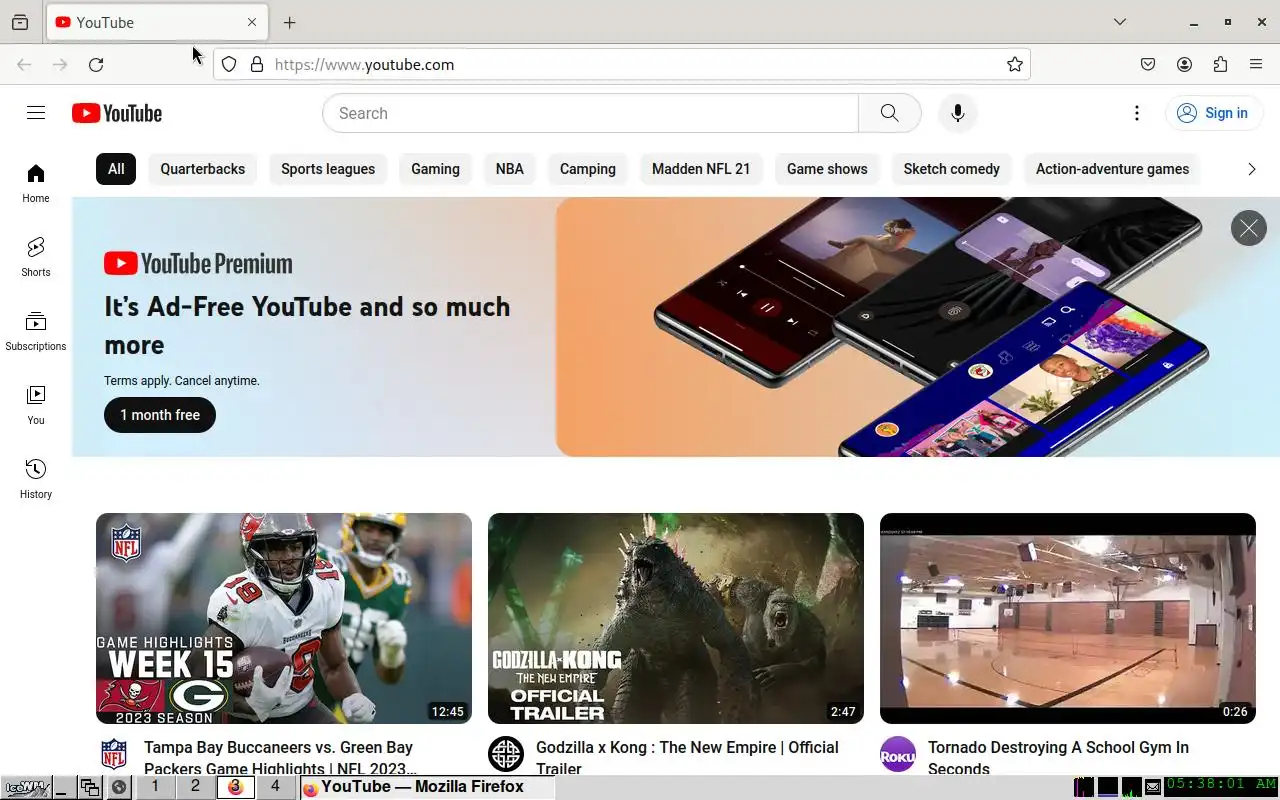Select the NBA filter chip
Viewport: 1280px width, 800px height.
click(510, 169)
